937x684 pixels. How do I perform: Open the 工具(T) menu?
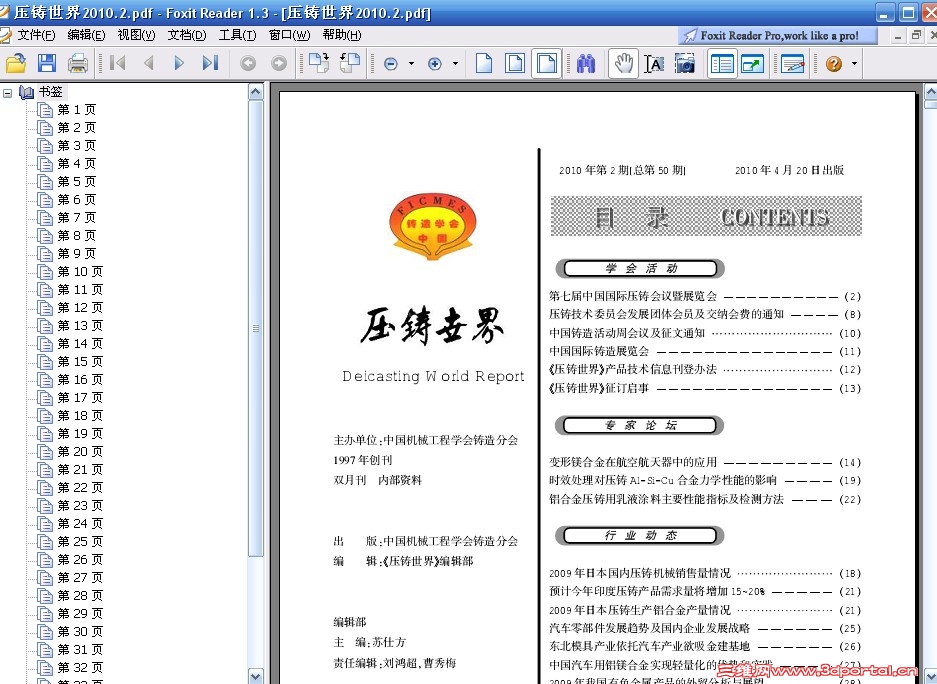237,35
